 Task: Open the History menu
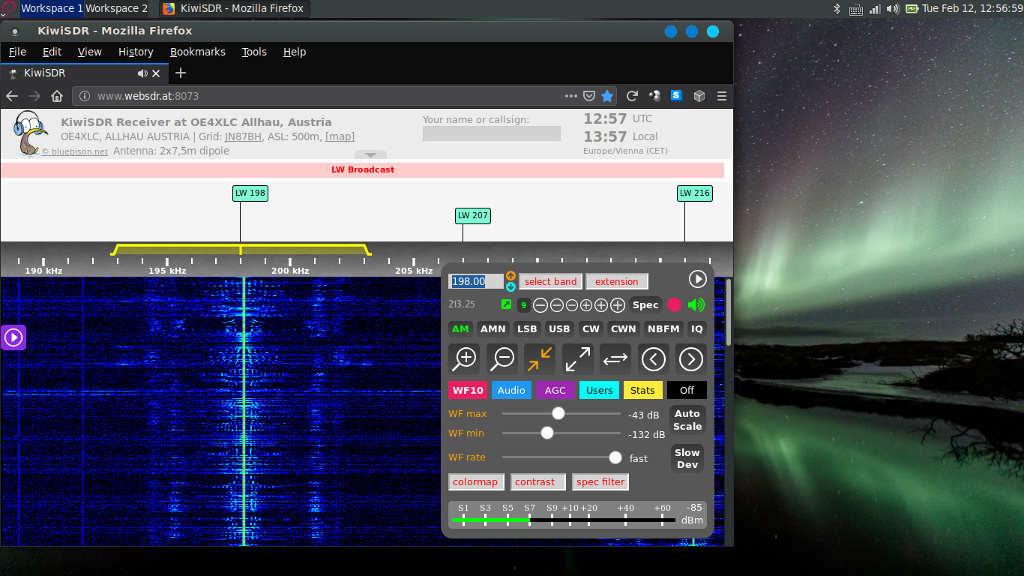pos(136,52)
